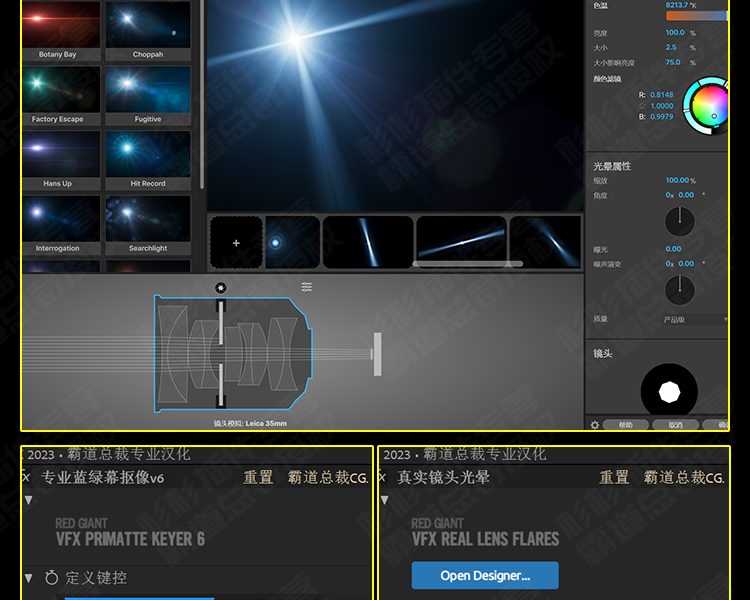The image size is (750, 600).
Task: Edit the 角度 value 0.00
Action: (x=686, y=195)
